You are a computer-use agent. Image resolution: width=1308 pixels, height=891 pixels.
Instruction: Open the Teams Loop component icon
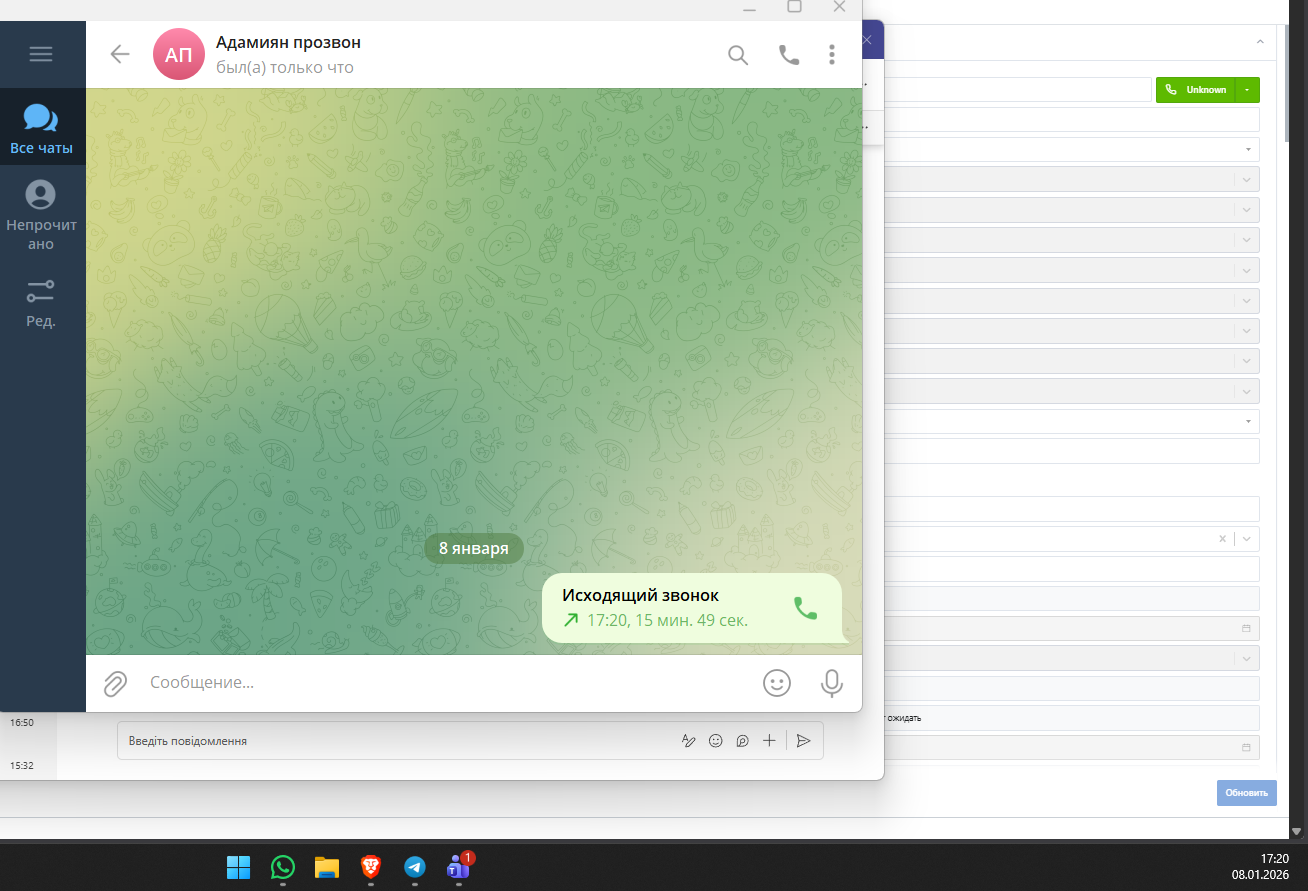pyautogui.click(x=742, y=741)
